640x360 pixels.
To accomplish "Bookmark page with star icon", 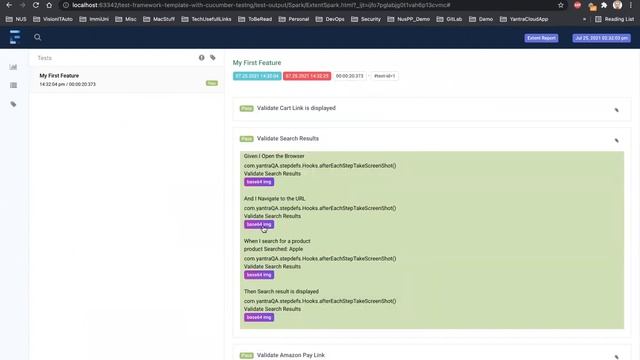I will click(561, 5).
